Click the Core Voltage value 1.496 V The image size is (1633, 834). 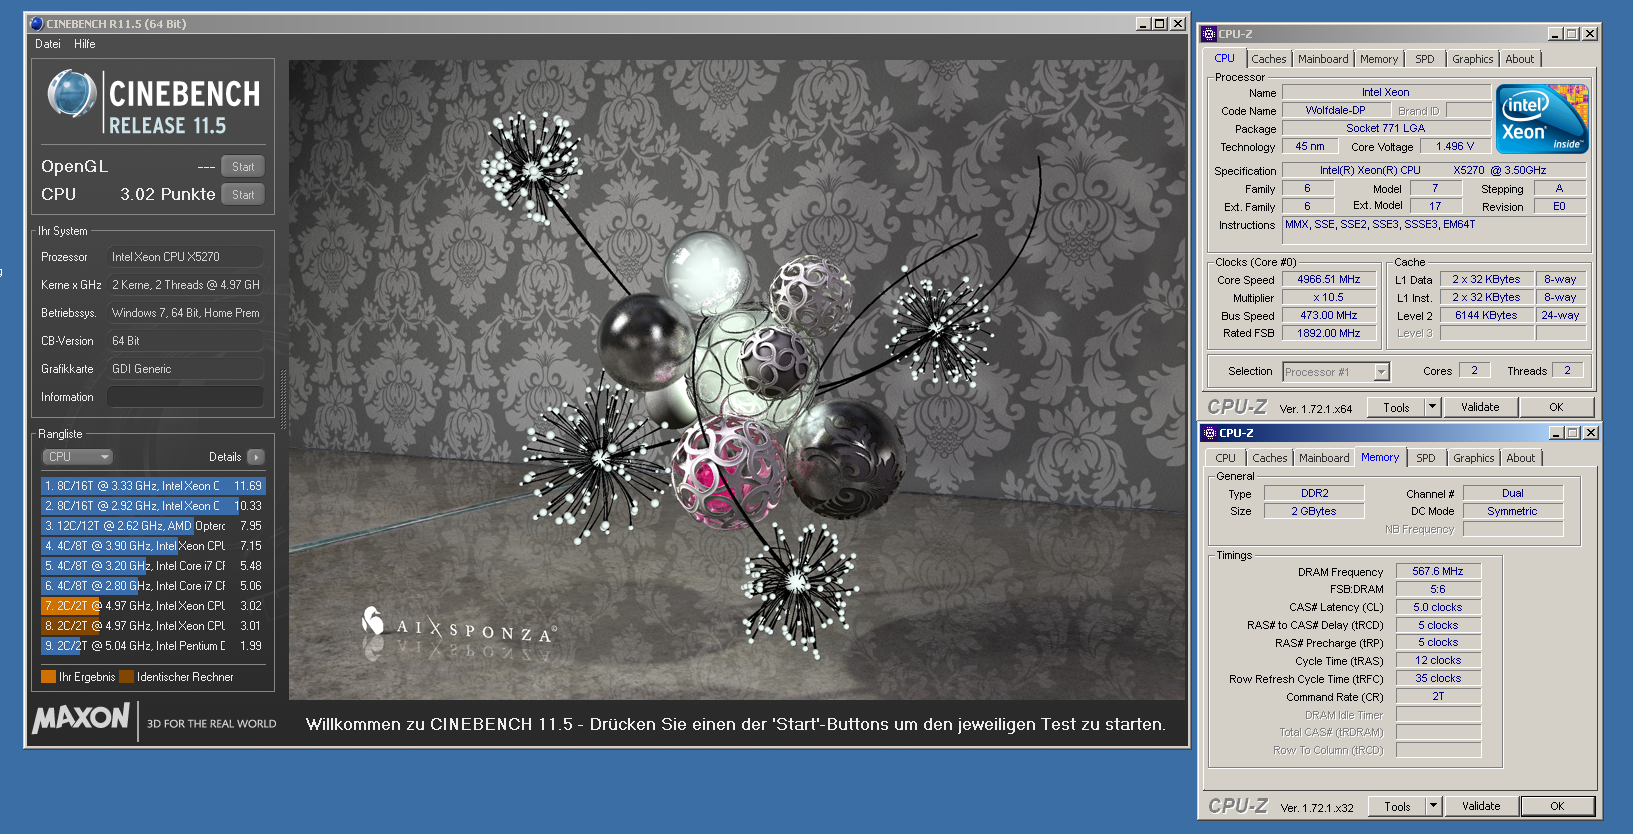pos(1455,147)
